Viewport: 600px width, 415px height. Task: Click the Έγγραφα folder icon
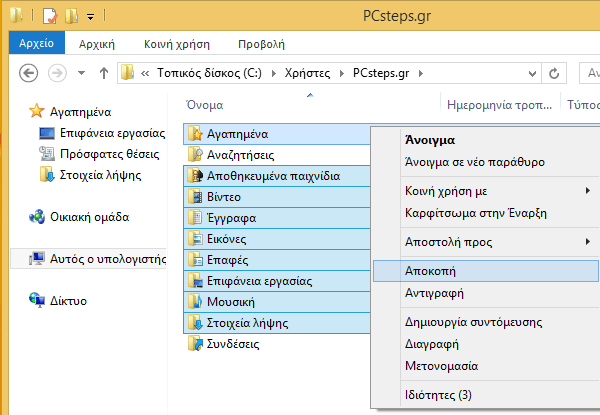pyautogui.click(x=195, y=218)
